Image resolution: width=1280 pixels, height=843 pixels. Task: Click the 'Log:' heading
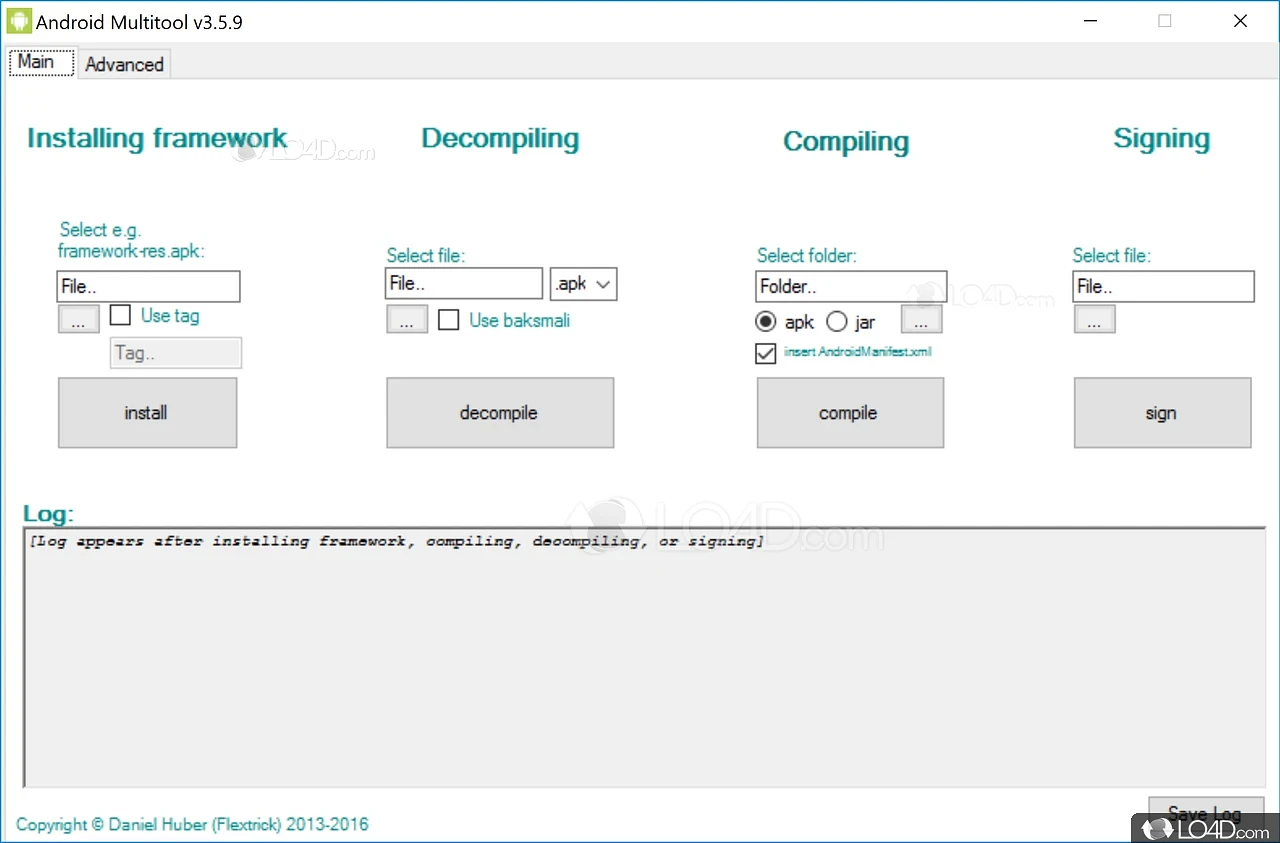click(49, 514)
